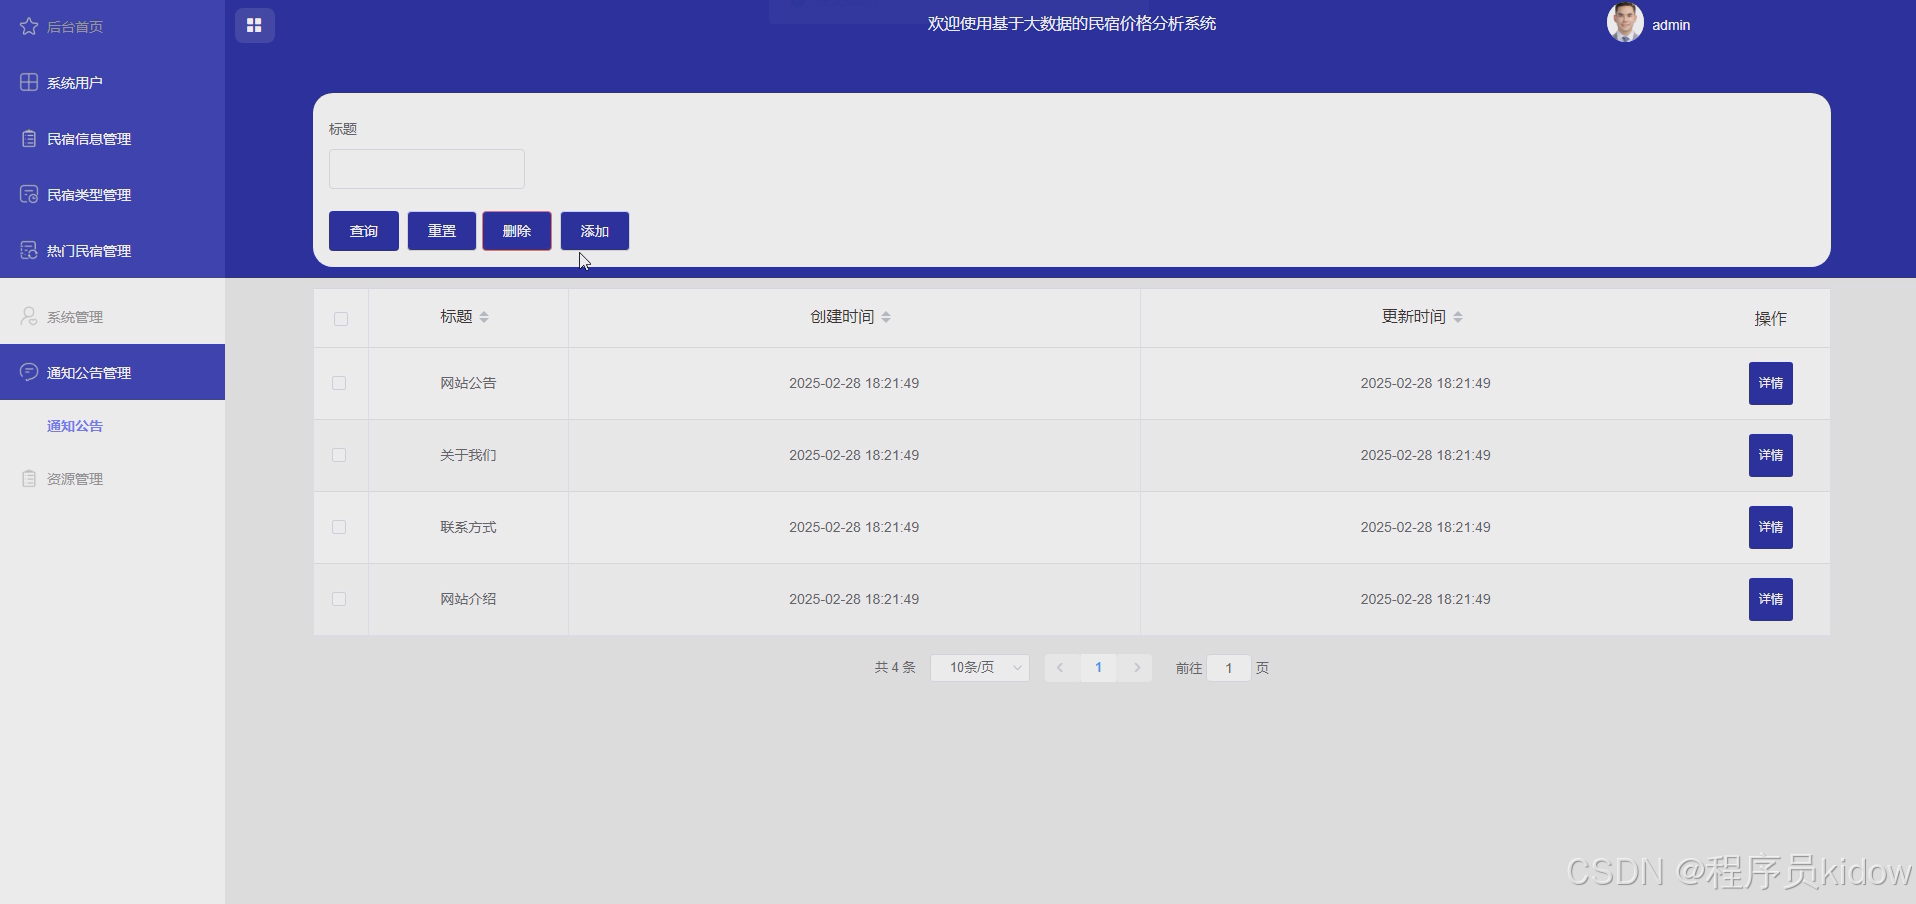Open 后台首页 menu item
The image size is (1916, 904).
(x=112, y=26)
